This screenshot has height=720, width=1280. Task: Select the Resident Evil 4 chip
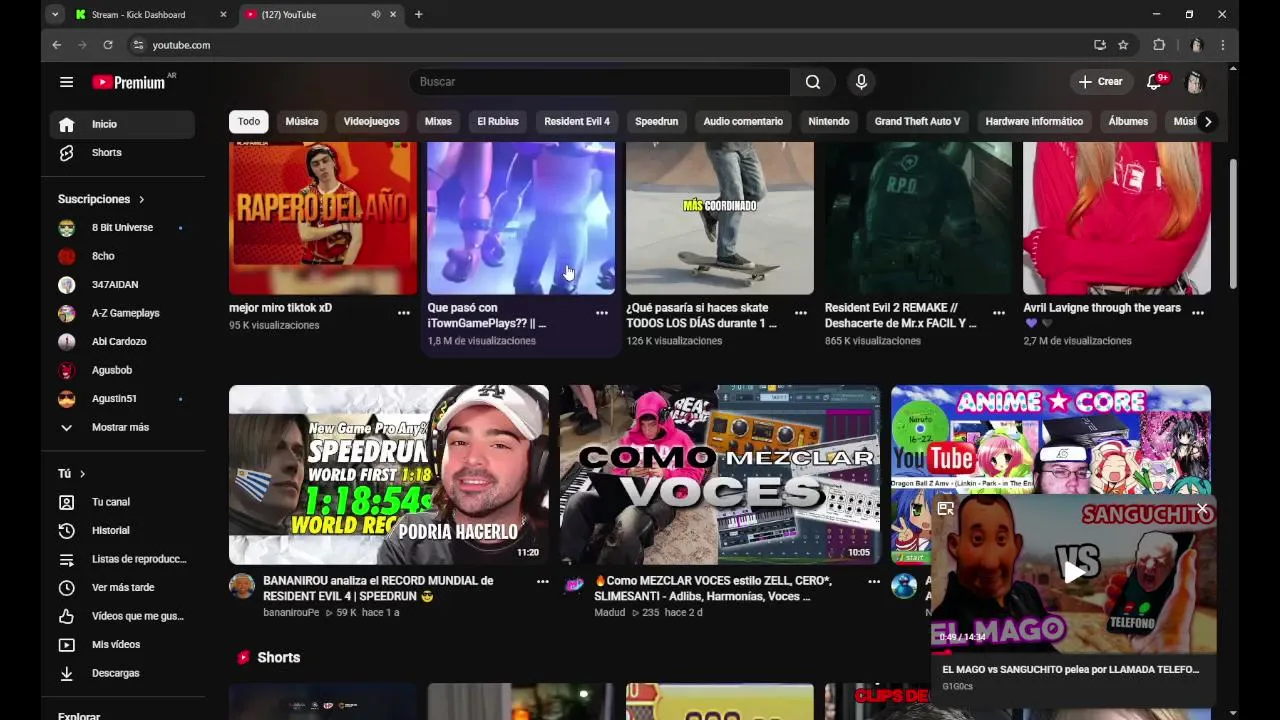pos(577,122)
